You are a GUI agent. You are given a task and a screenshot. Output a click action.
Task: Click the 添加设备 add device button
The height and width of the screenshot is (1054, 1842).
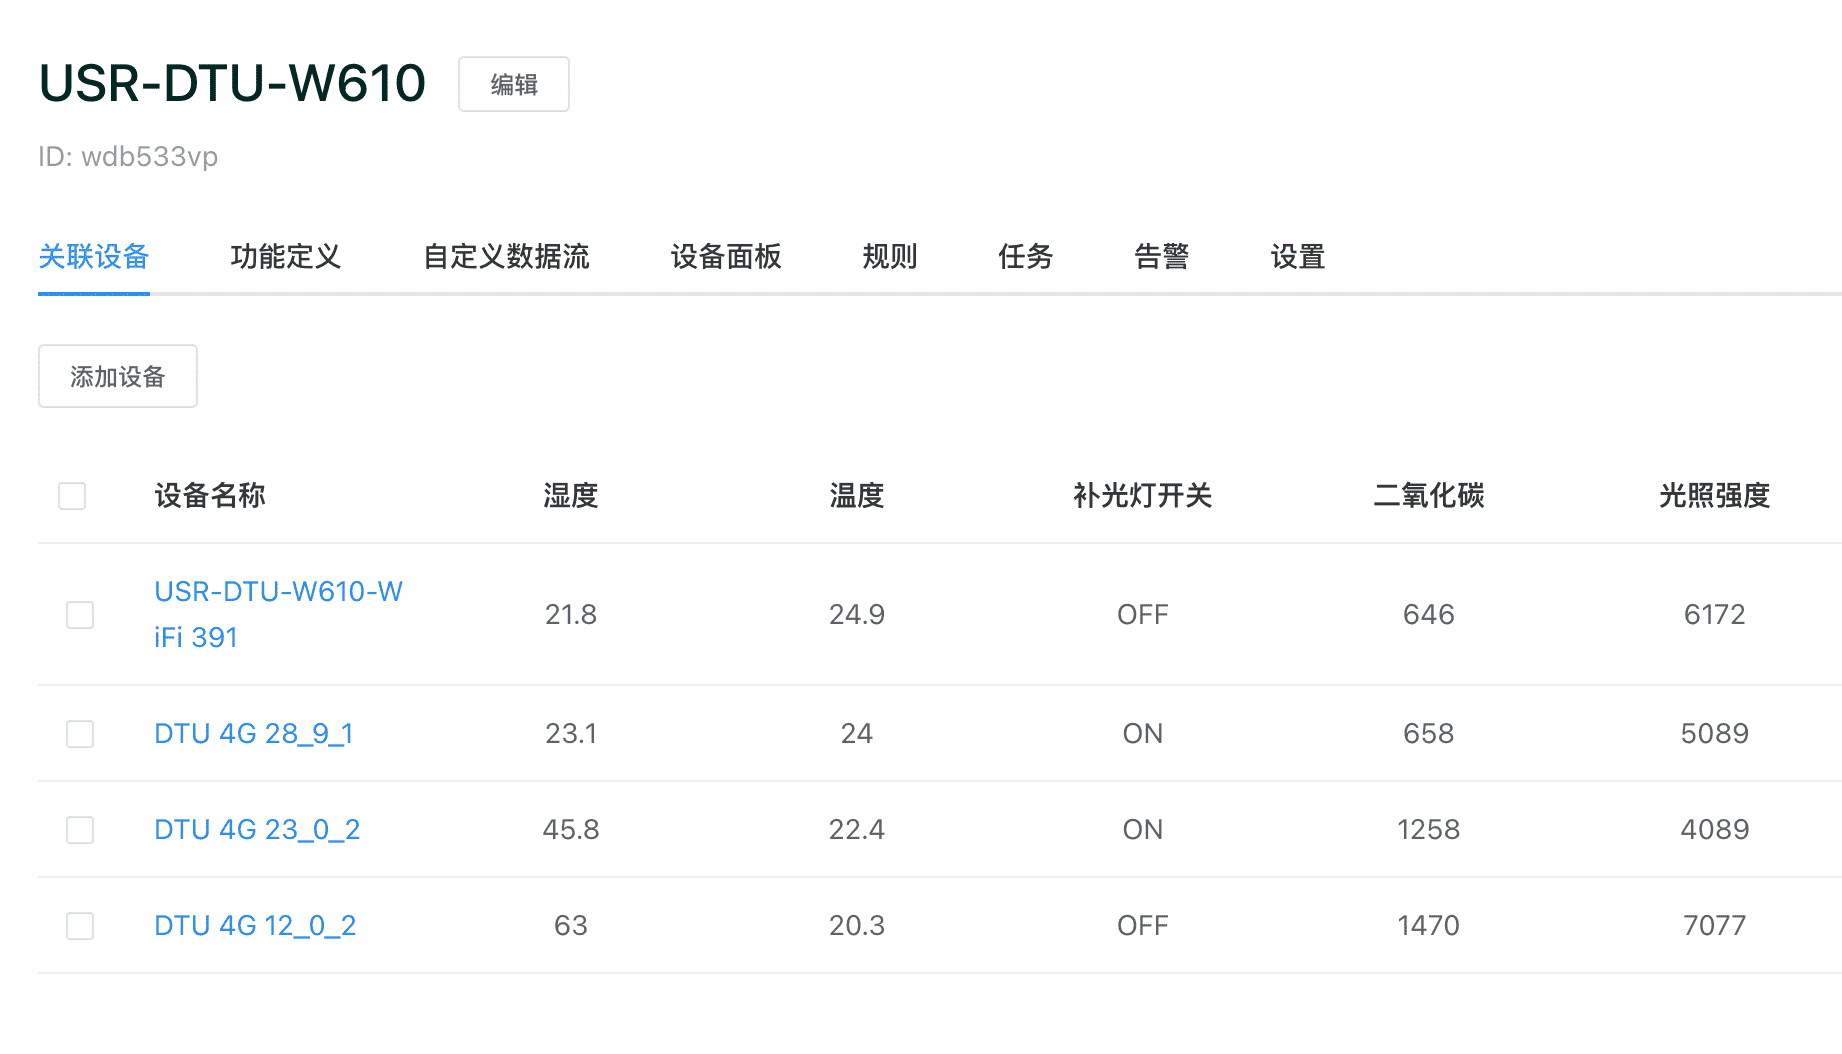coord(117,377)
